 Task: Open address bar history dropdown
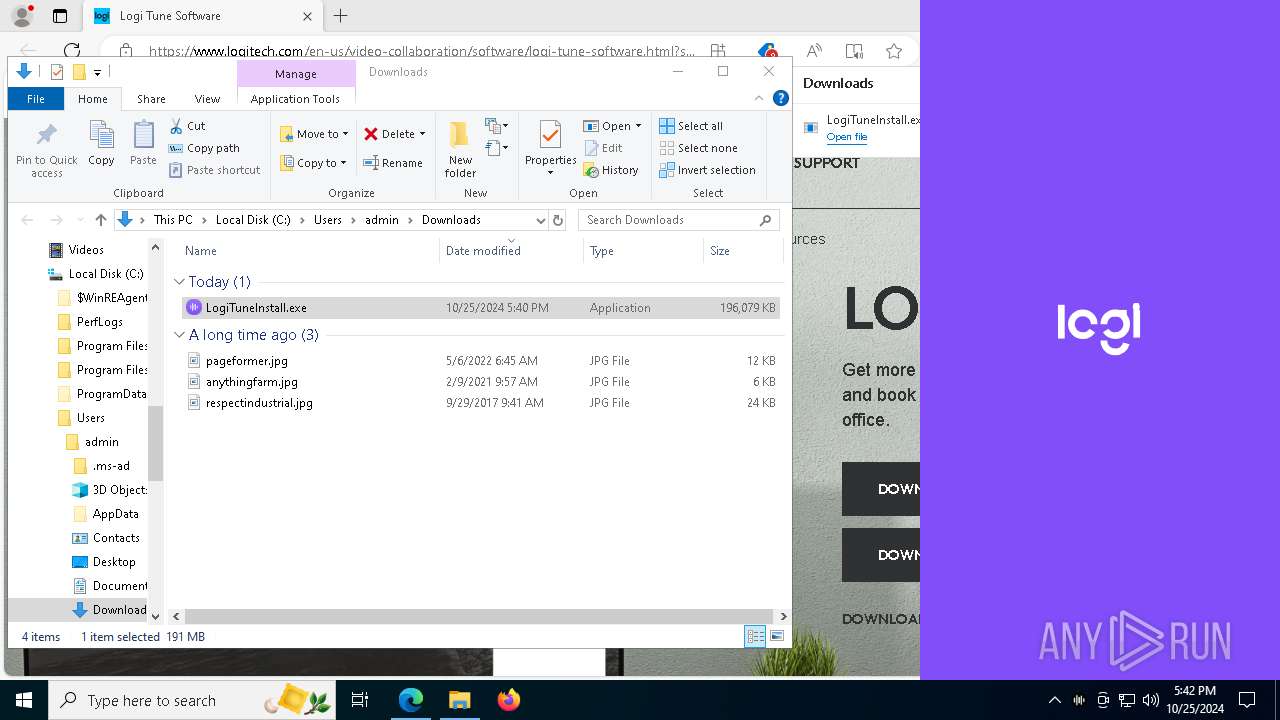pyautogui.click(x=540, y=220)
